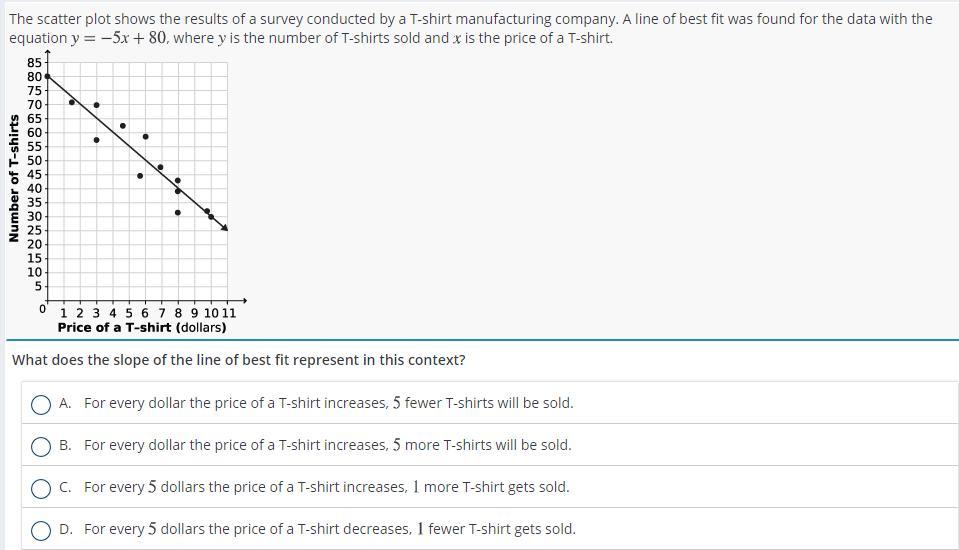This screenshot has width=959, height=550.
Task: Select radio button for answer B
Action: point(41,446)
